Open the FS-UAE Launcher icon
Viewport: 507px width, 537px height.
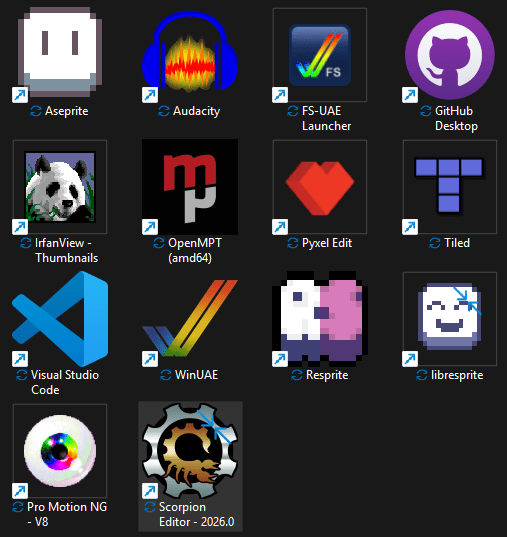(x=320, y=55)
